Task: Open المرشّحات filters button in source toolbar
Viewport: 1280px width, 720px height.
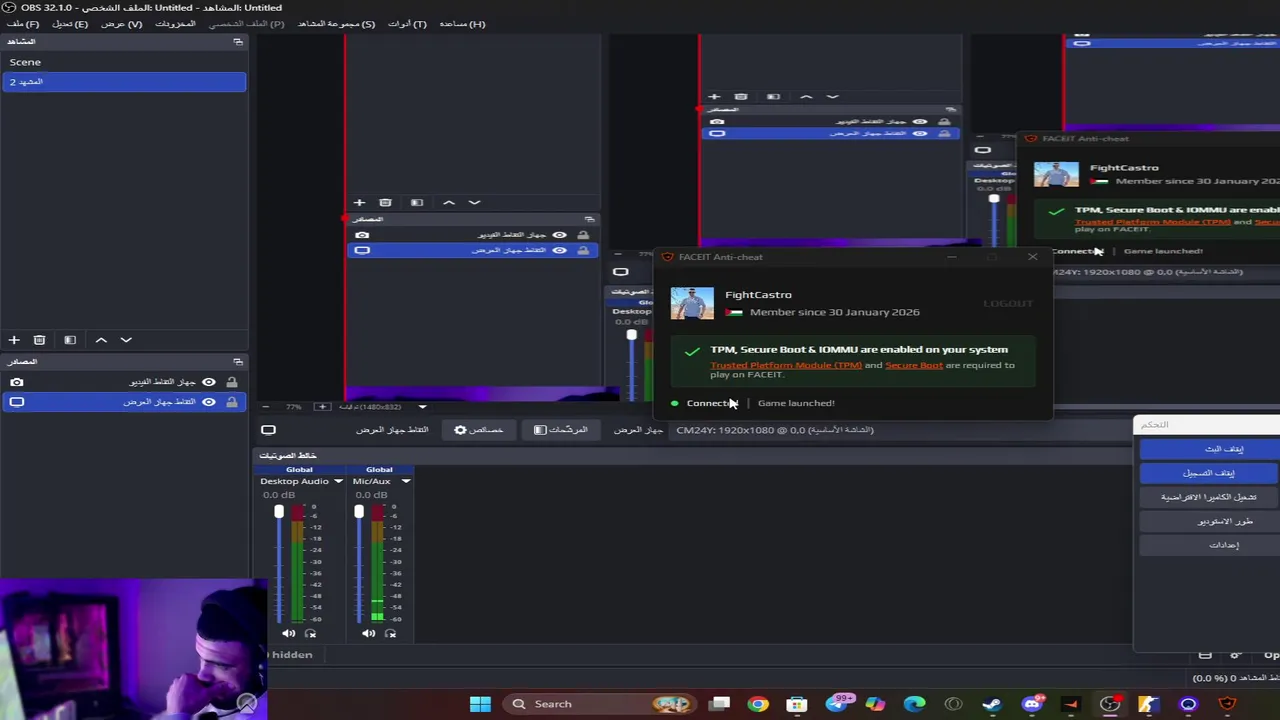Action: [560, 430]
